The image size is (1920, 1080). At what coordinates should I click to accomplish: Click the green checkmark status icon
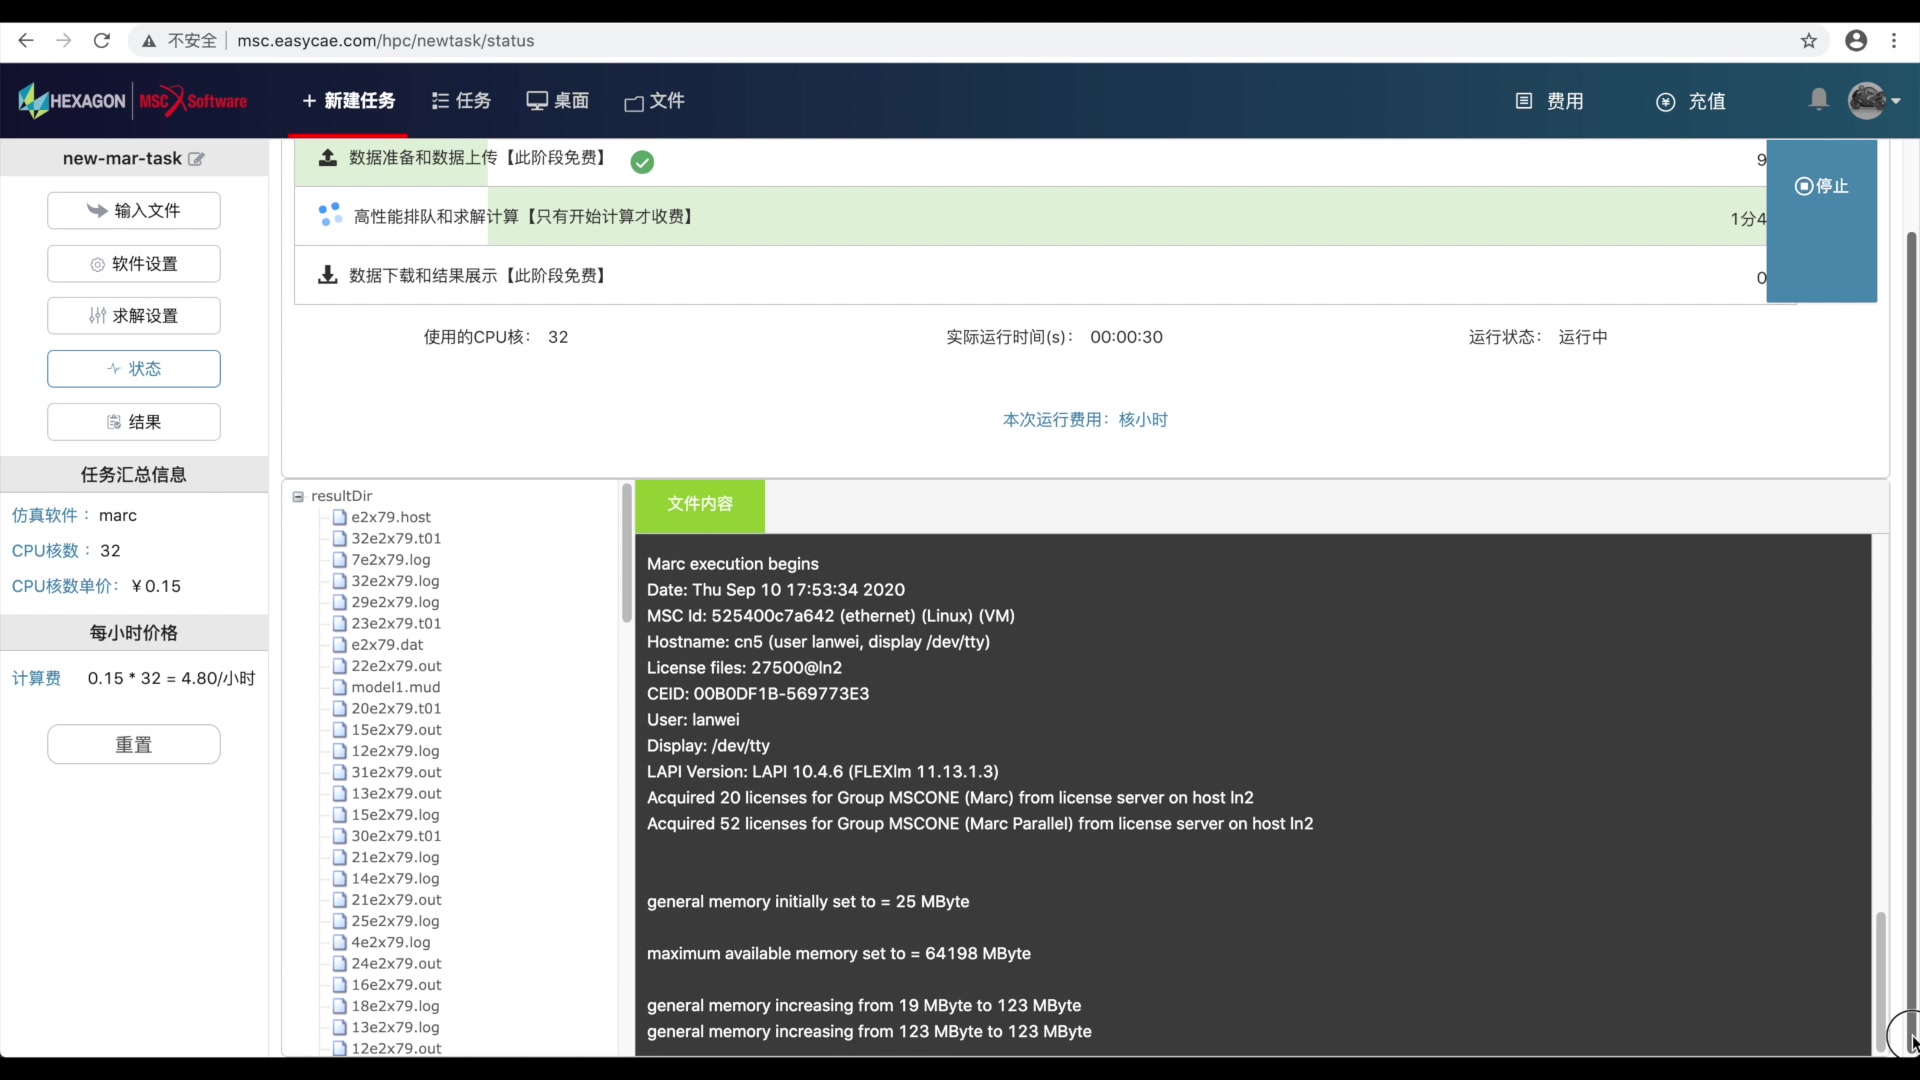coord(642,162)
